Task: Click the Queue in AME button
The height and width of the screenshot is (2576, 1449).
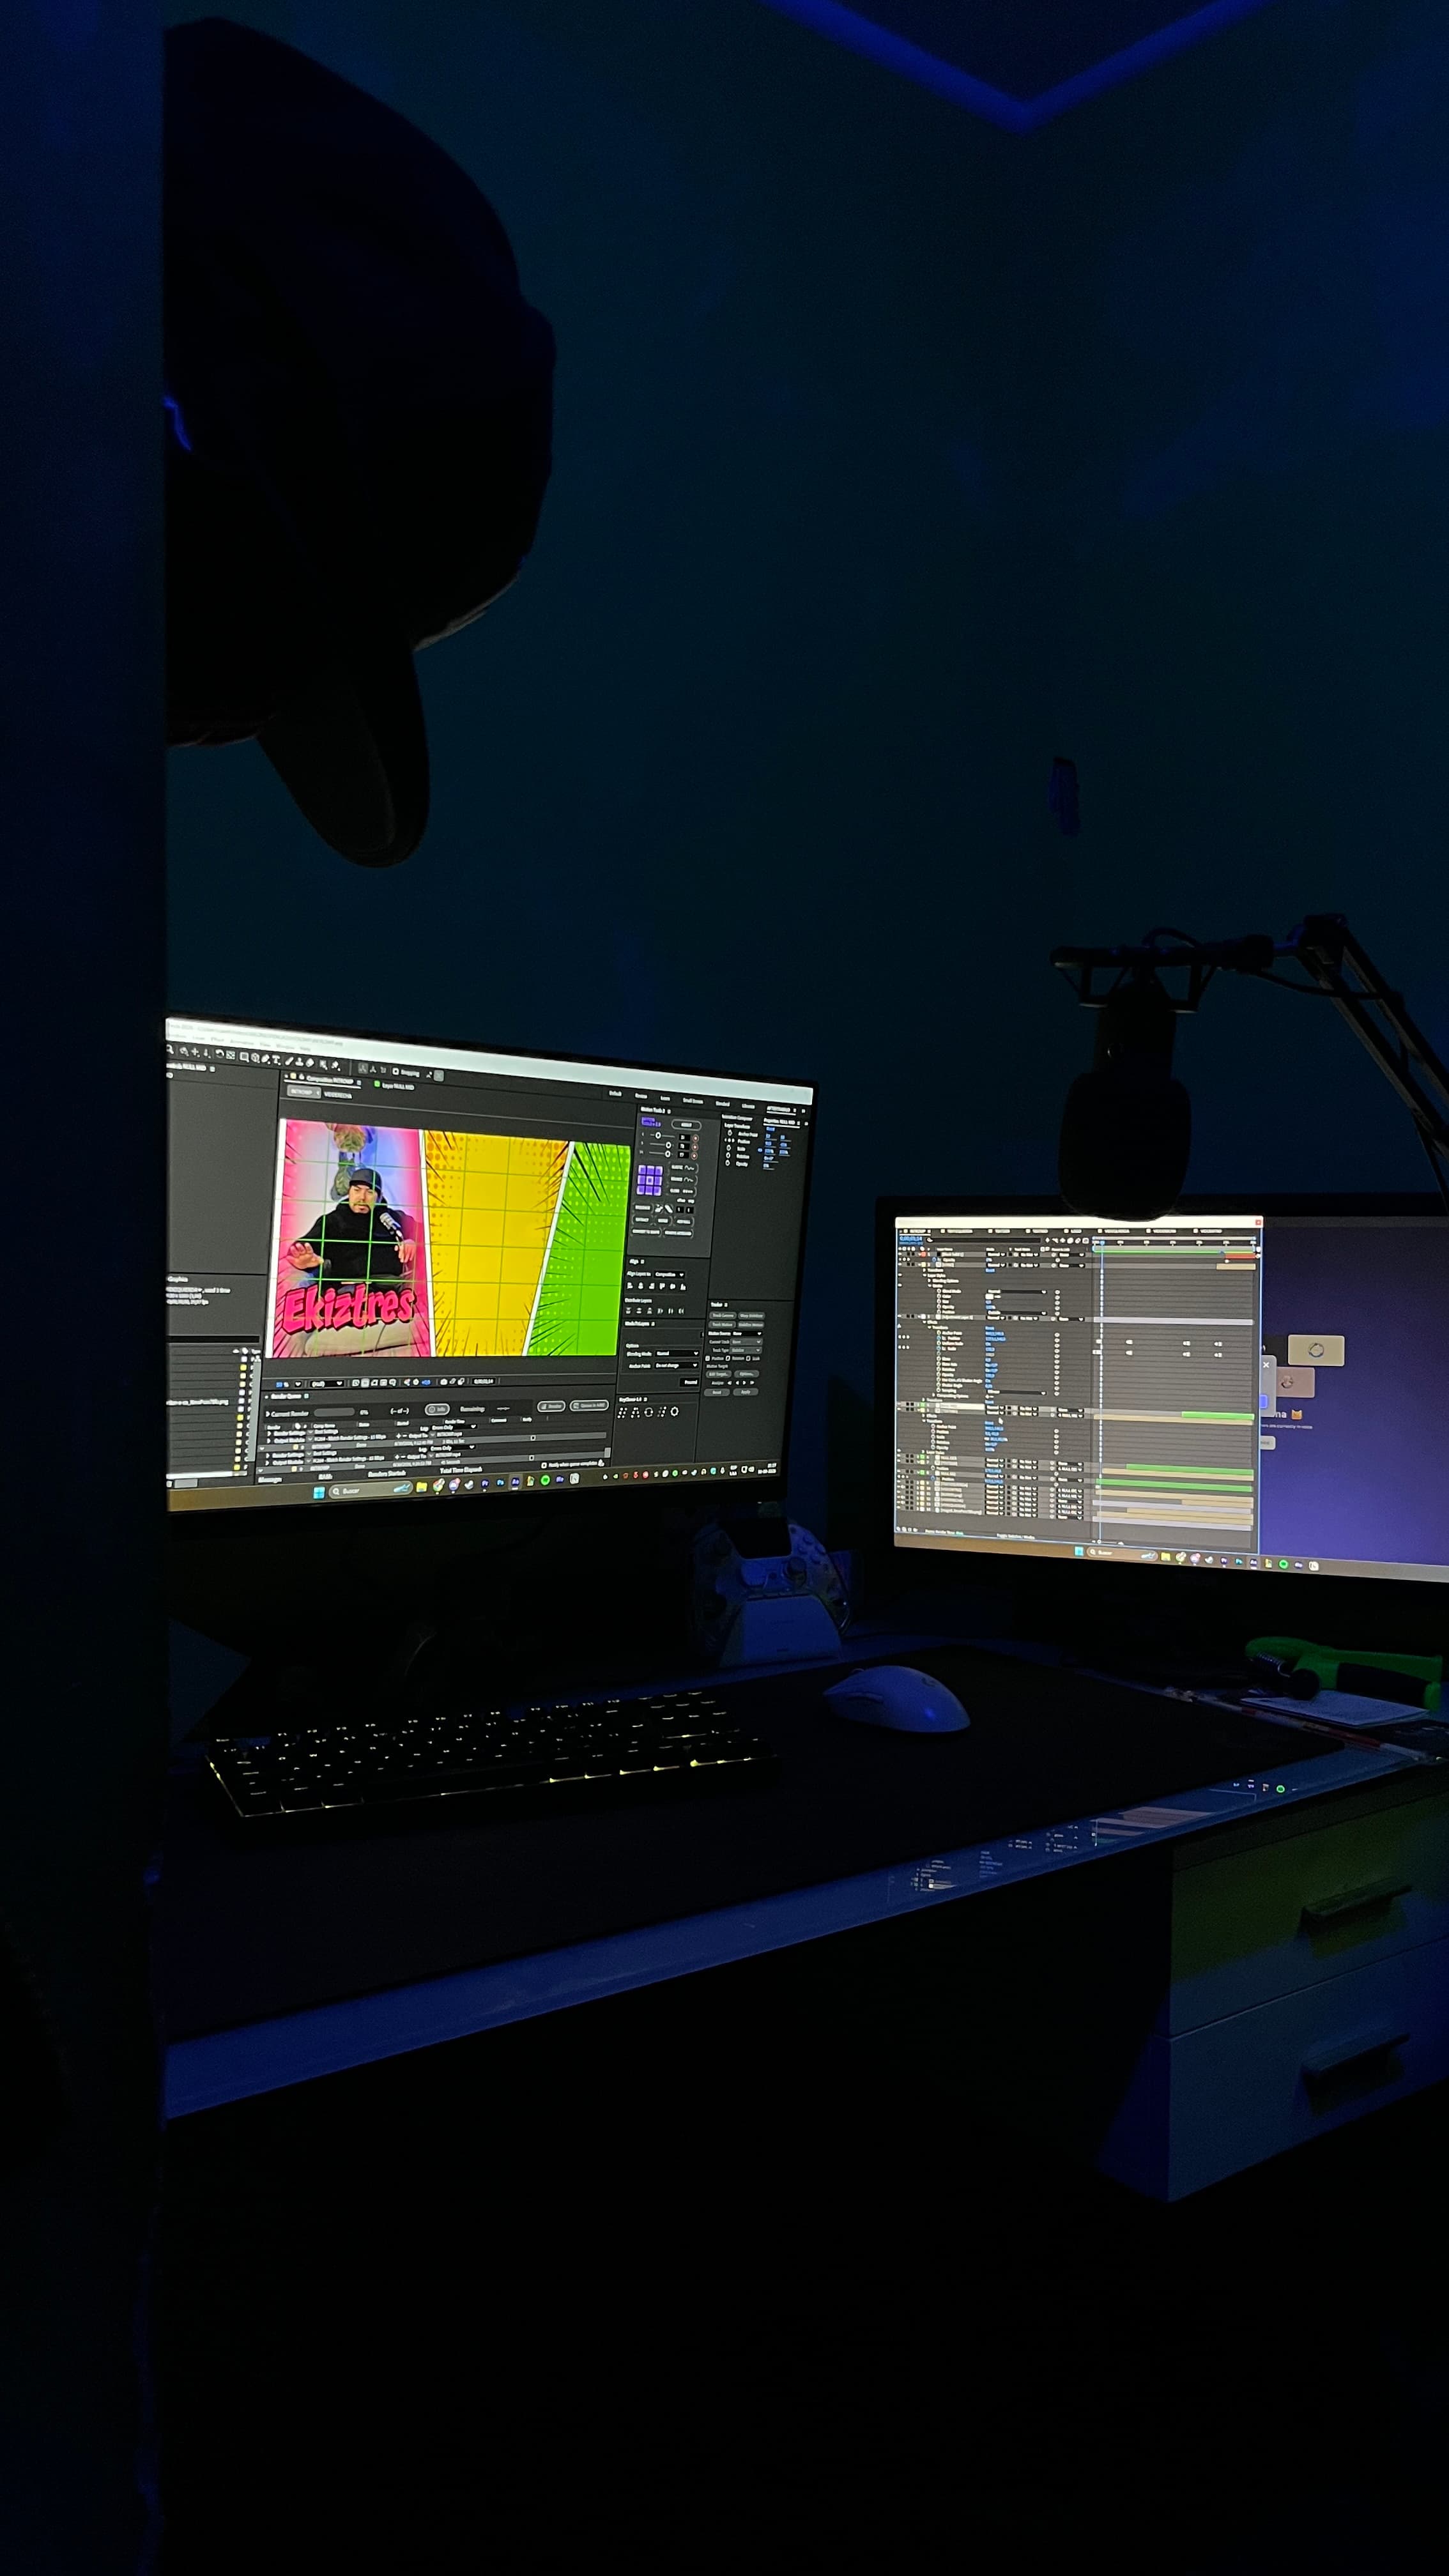Action: 589,1405
